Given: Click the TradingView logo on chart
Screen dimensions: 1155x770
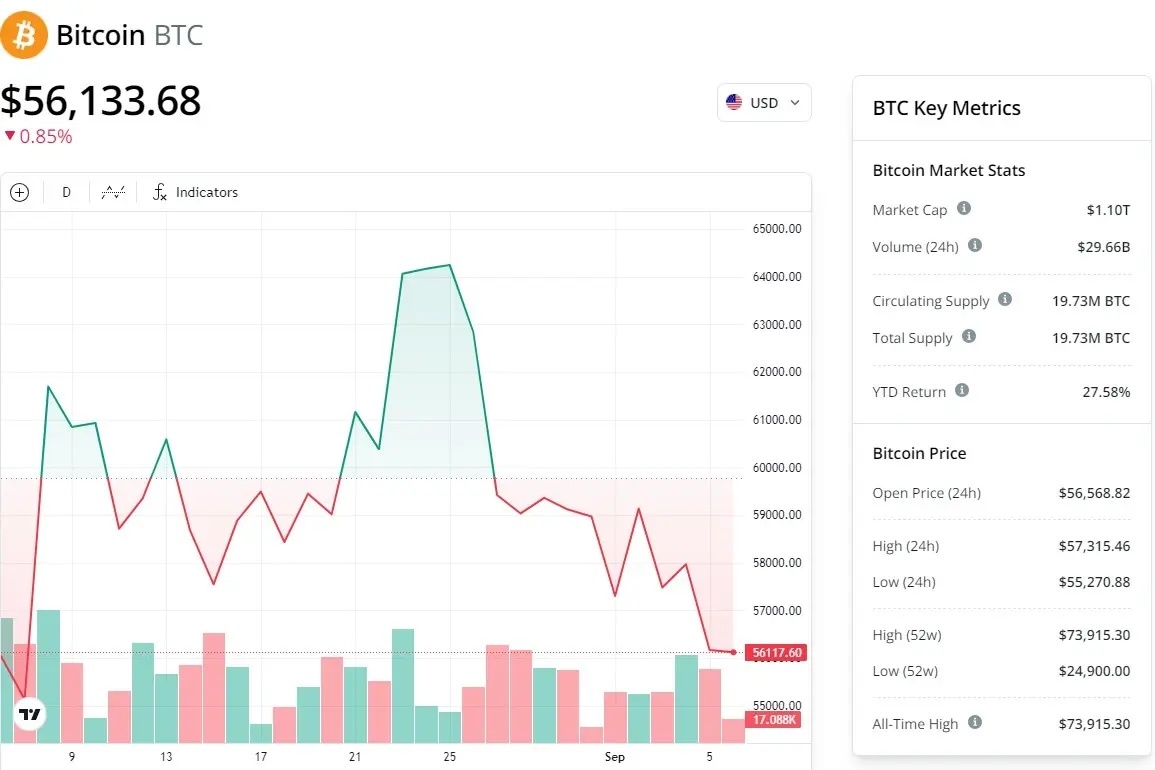Looking at the screenshot, I should pyautogui.click(x=29, y=714).
